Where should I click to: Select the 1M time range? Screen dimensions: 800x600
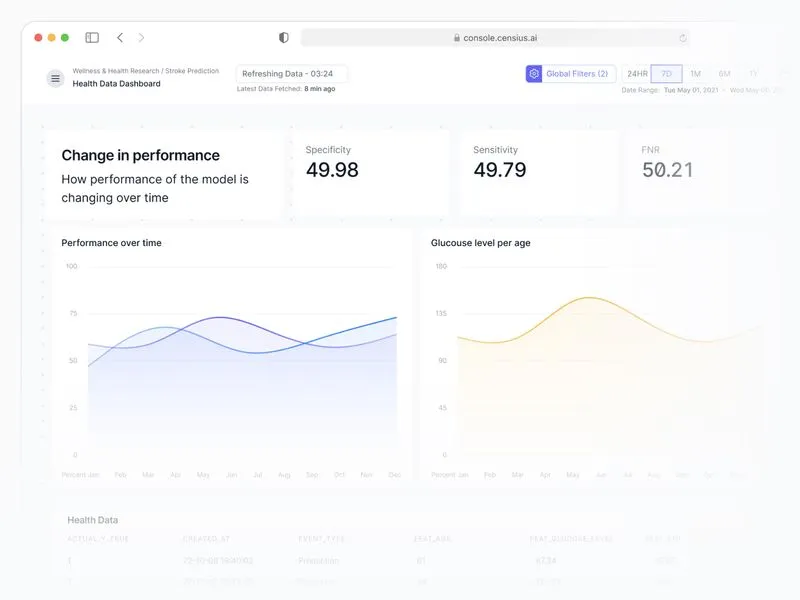(x=695, y=73)
